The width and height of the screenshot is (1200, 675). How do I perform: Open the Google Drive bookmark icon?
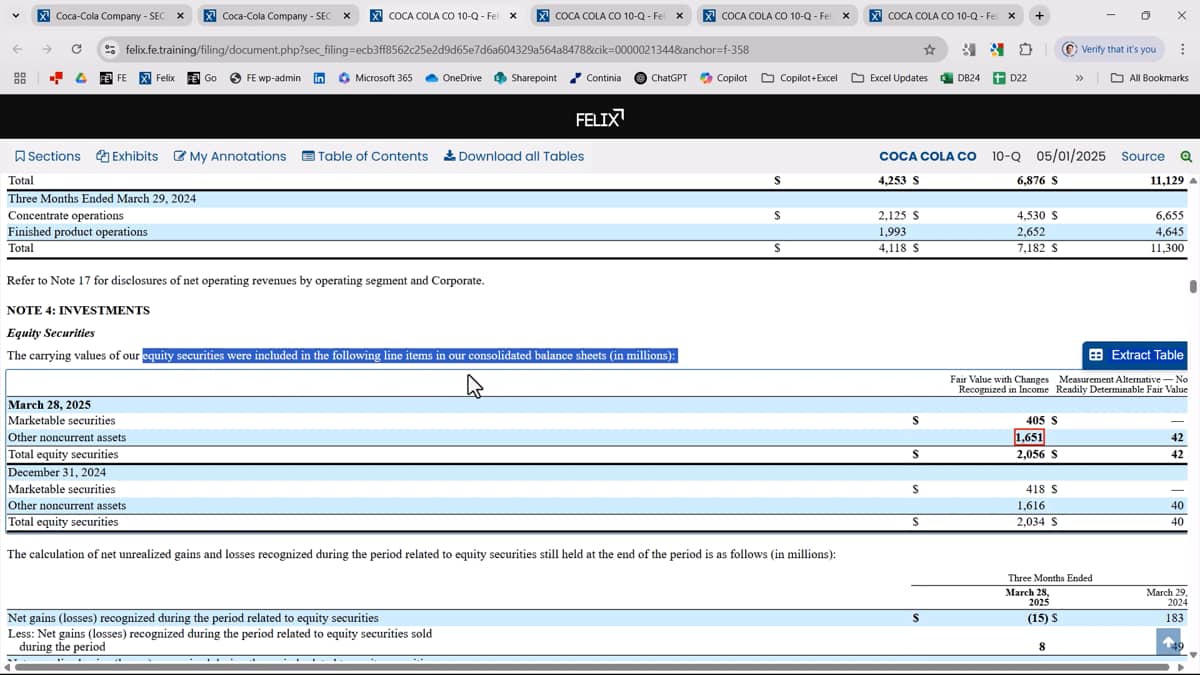point(80,78)
